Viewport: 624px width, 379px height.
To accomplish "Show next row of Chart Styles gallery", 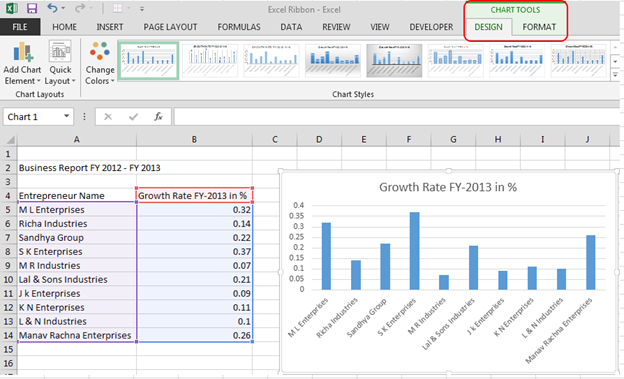I will [615, 62].
